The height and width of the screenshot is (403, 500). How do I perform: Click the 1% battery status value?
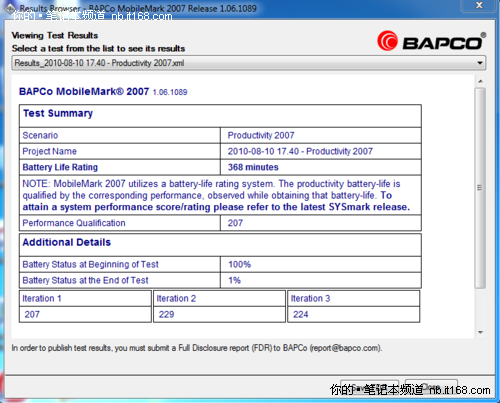pos(234,280)
